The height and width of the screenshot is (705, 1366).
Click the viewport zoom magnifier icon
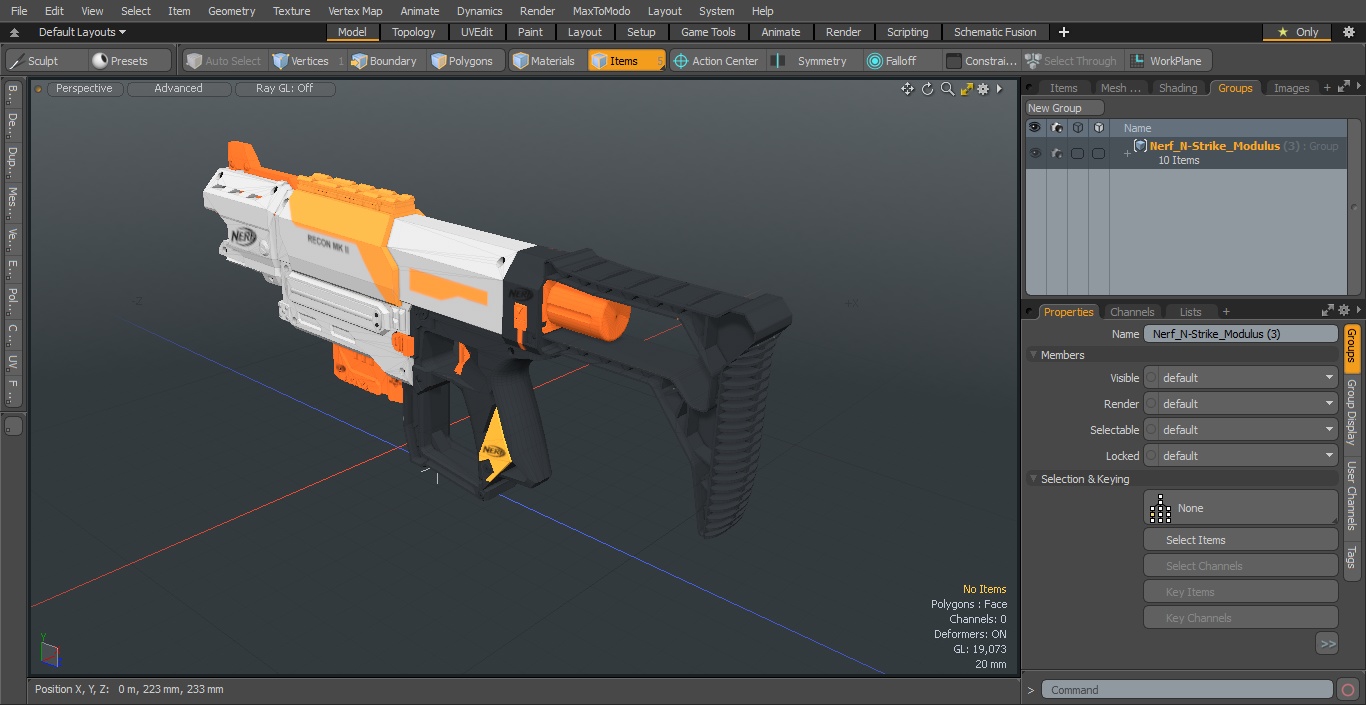(x=947, y=89)
